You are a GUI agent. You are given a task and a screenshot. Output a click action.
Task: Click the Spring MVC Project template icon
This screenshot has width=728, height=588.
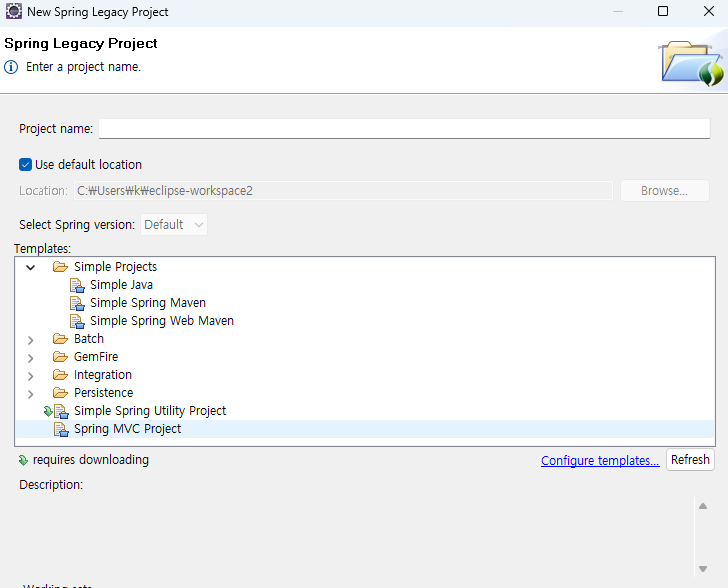point(61,429)
